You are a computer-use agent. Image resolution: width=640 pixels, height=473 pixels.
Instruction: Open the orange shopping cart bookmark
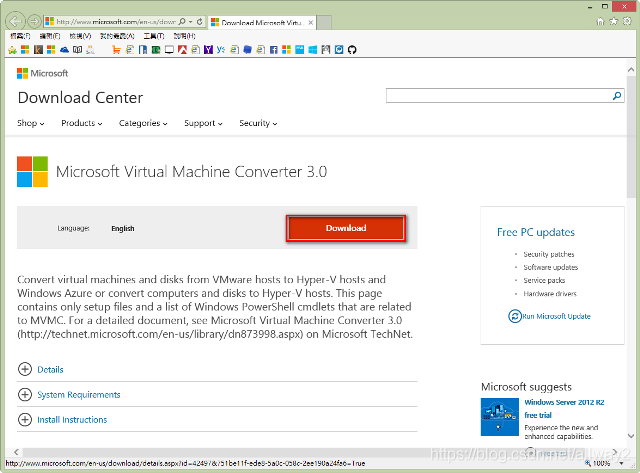click(116, 50)
